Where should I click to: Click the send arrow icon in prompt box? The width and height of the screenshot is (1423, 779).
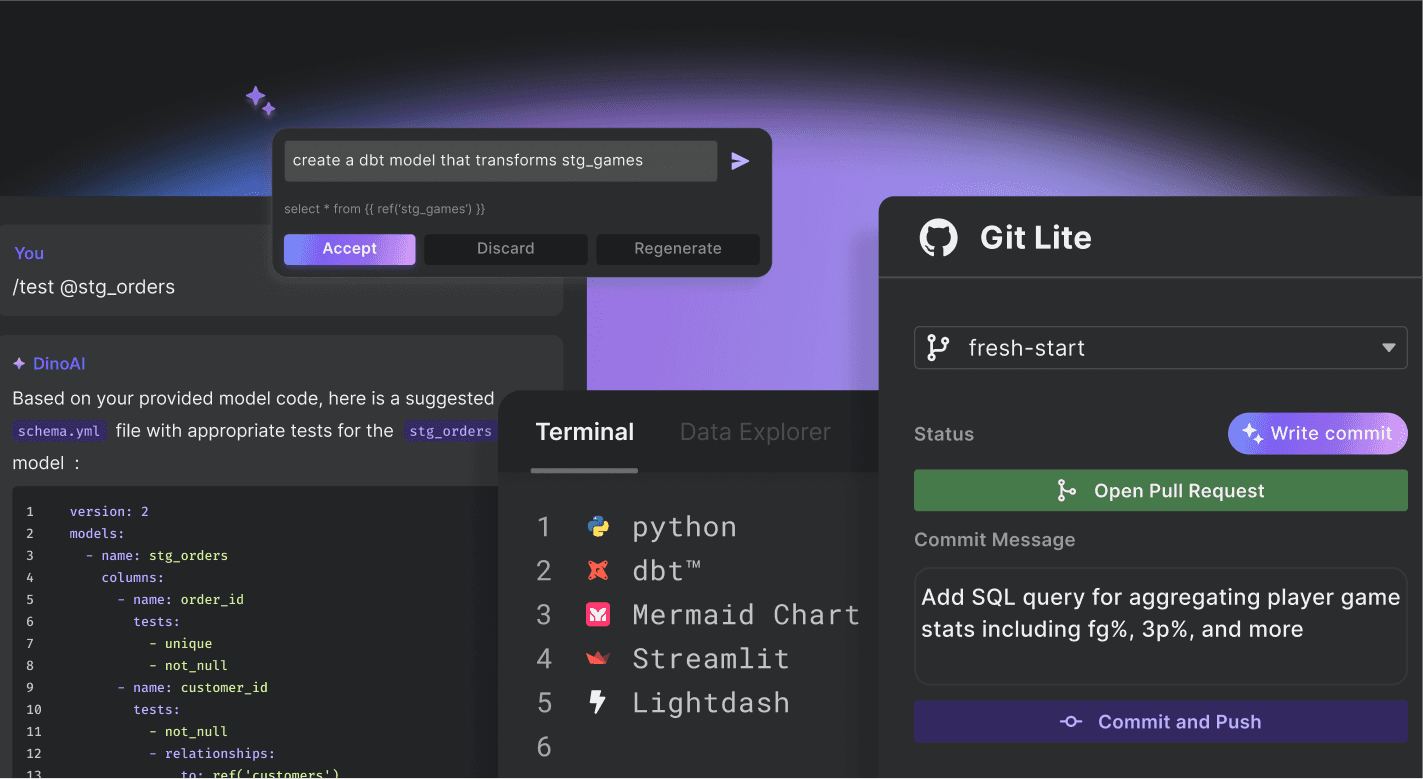740,161
